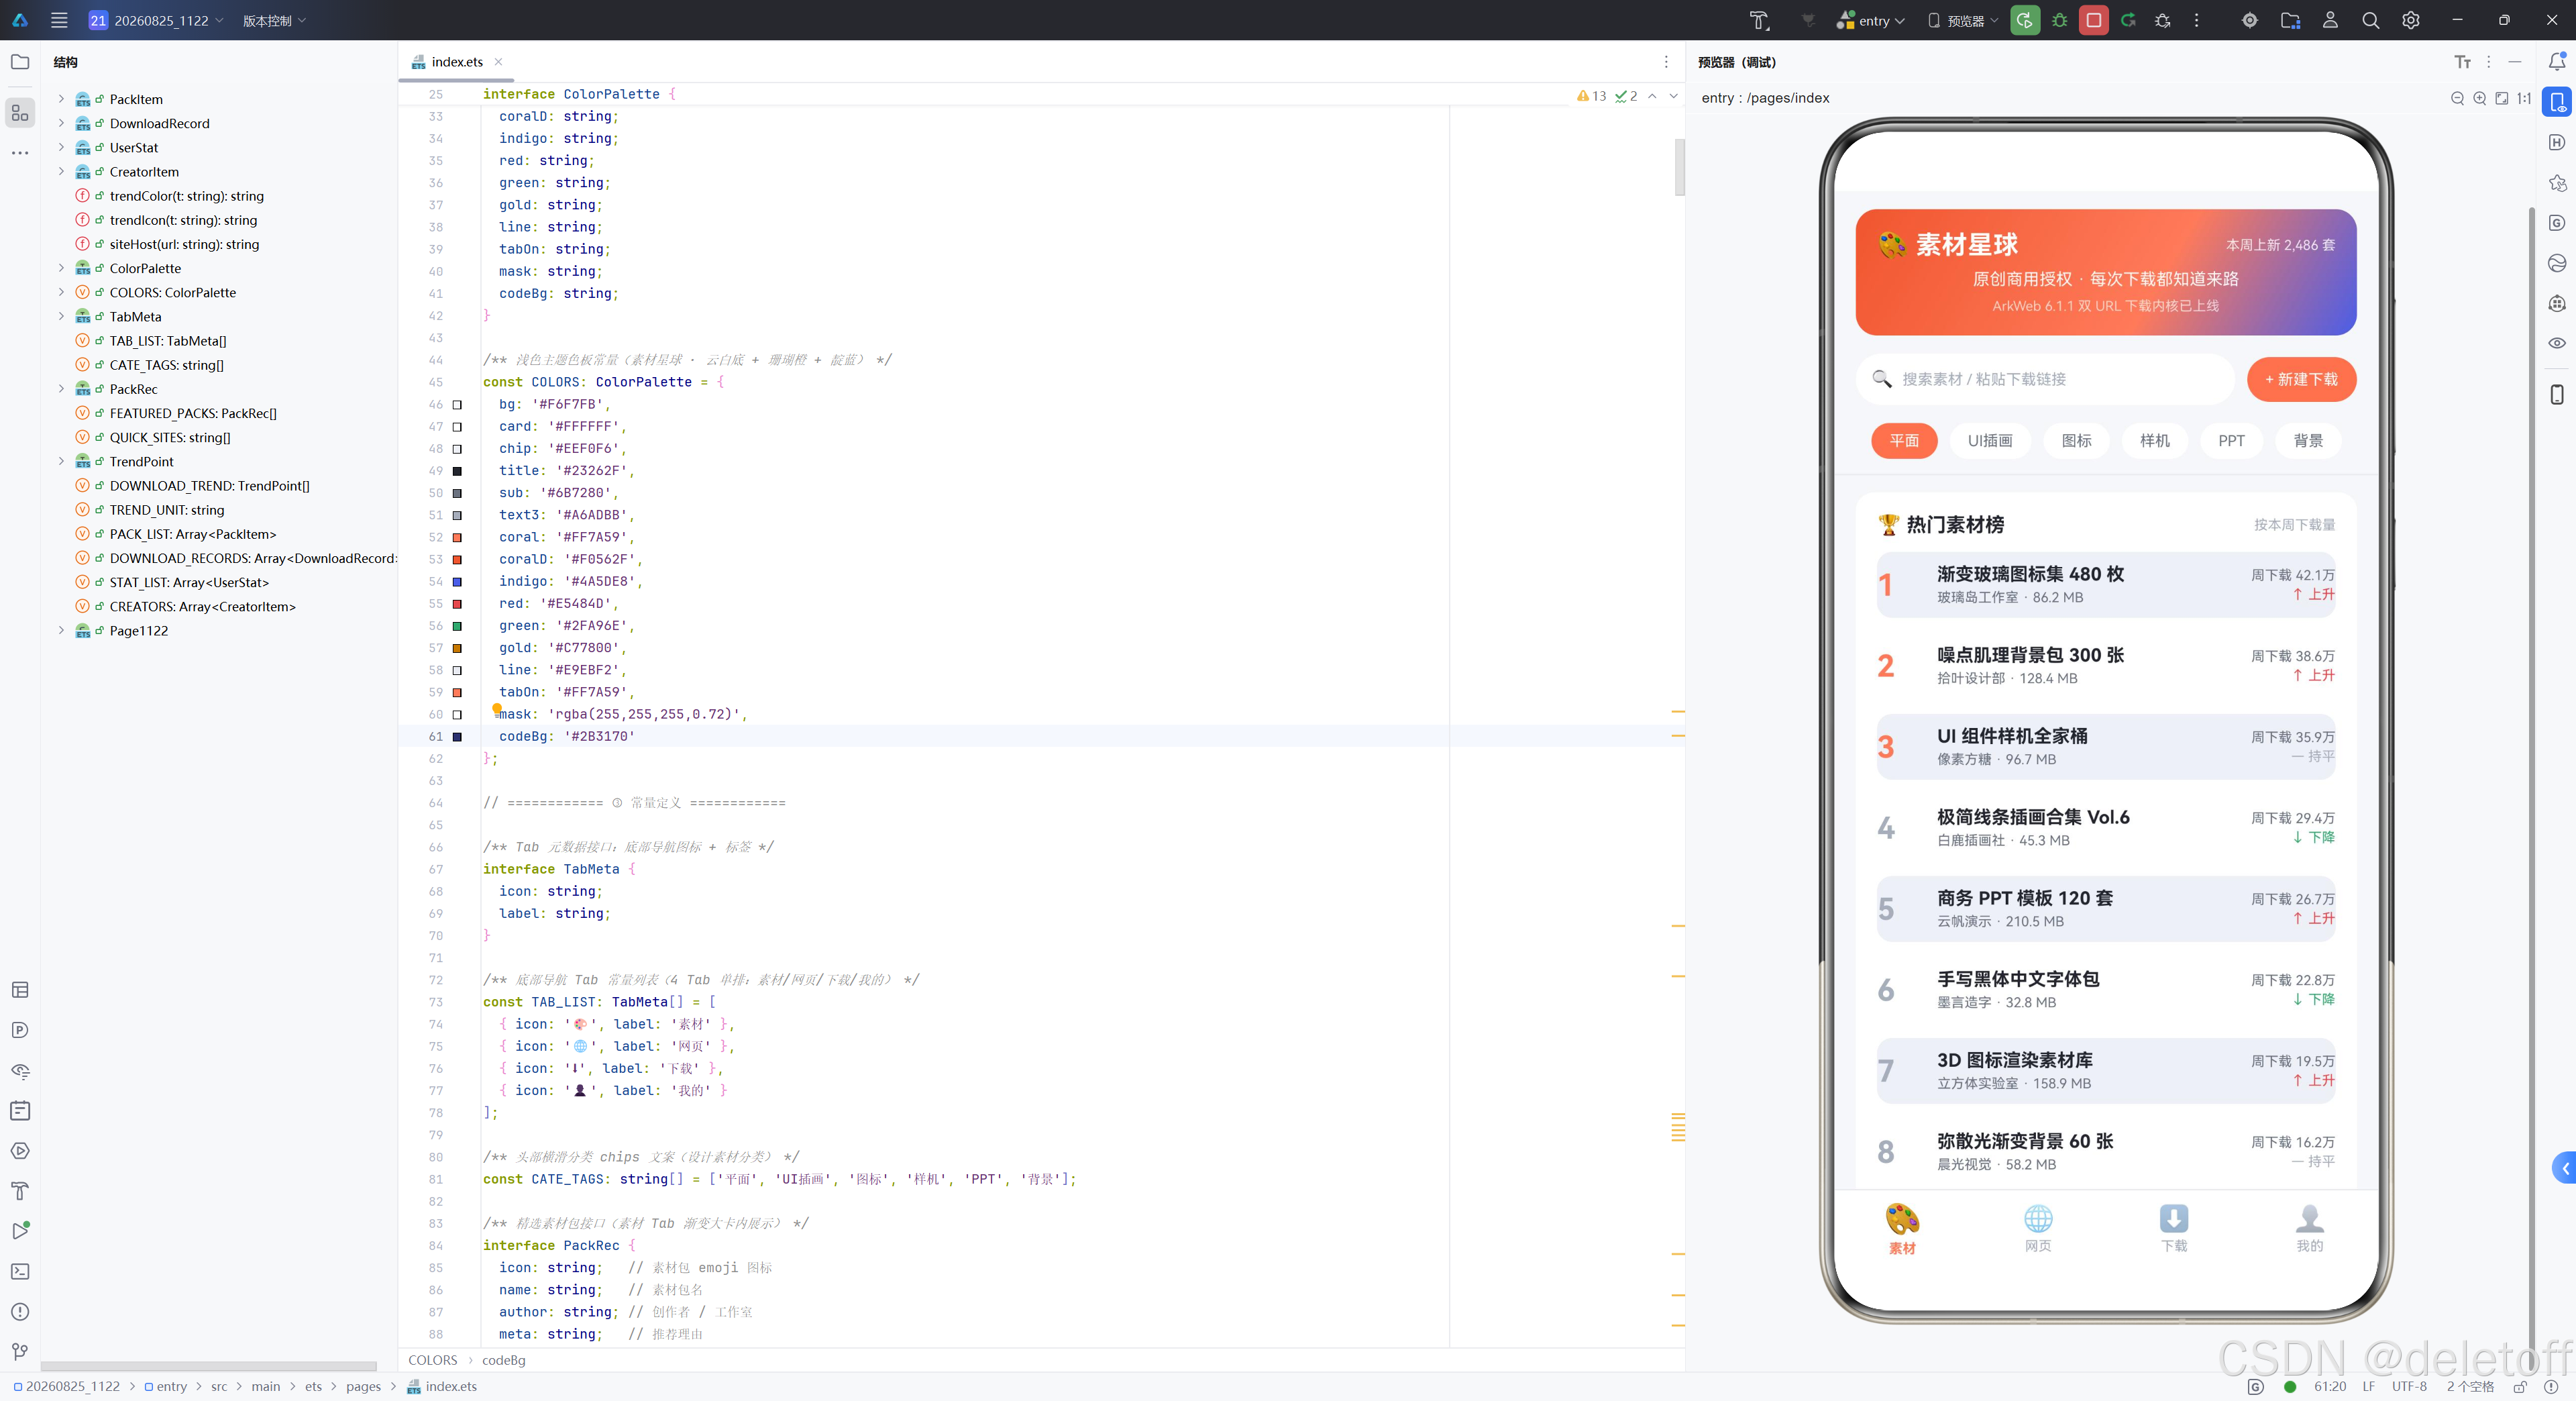Open rank 1 渐变玻璃图标集 480 枚 item
Screen dimensions: 2576x1401
click(x=2106, y=584)
